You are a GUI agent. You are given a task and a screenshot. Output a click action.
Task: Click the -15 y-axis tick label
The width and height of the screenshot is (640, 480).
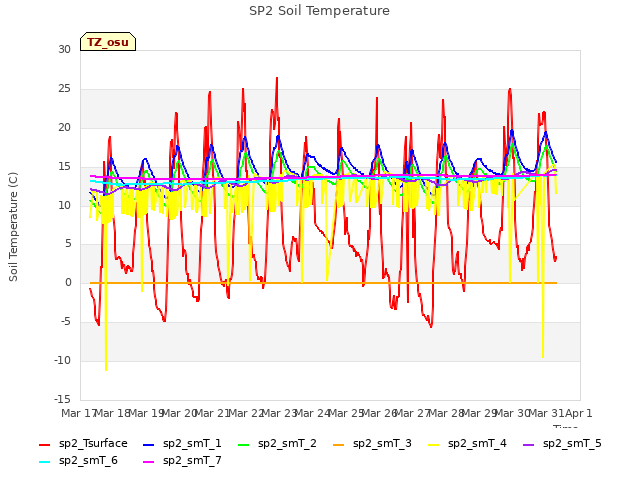coord(62,399)
